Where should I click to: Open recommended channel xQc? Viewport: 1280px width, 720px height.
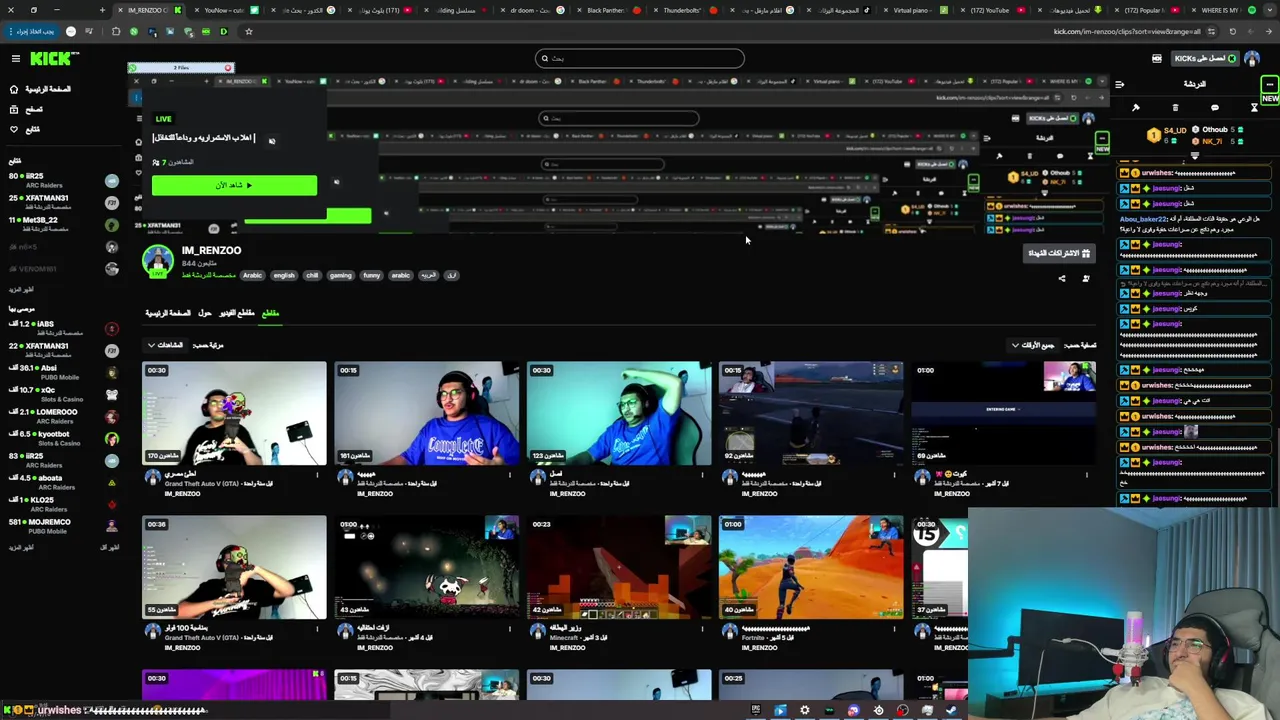coord(63,394)
